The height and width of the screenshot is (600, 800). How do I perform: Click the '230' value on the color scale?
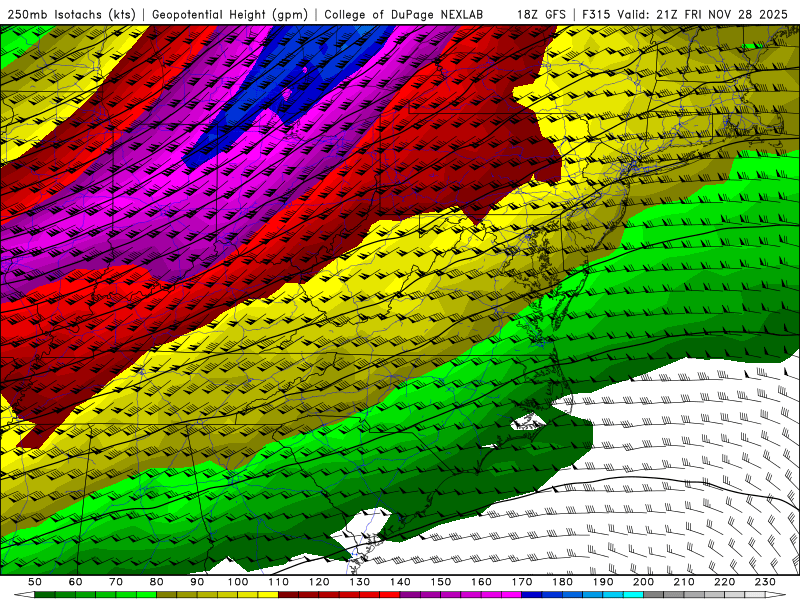pos(765,582)
